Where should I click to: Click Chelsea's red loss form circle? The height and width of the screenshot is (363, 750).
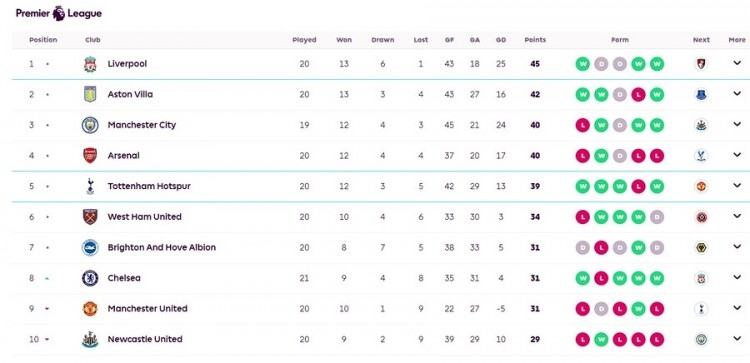coord(601,278)
